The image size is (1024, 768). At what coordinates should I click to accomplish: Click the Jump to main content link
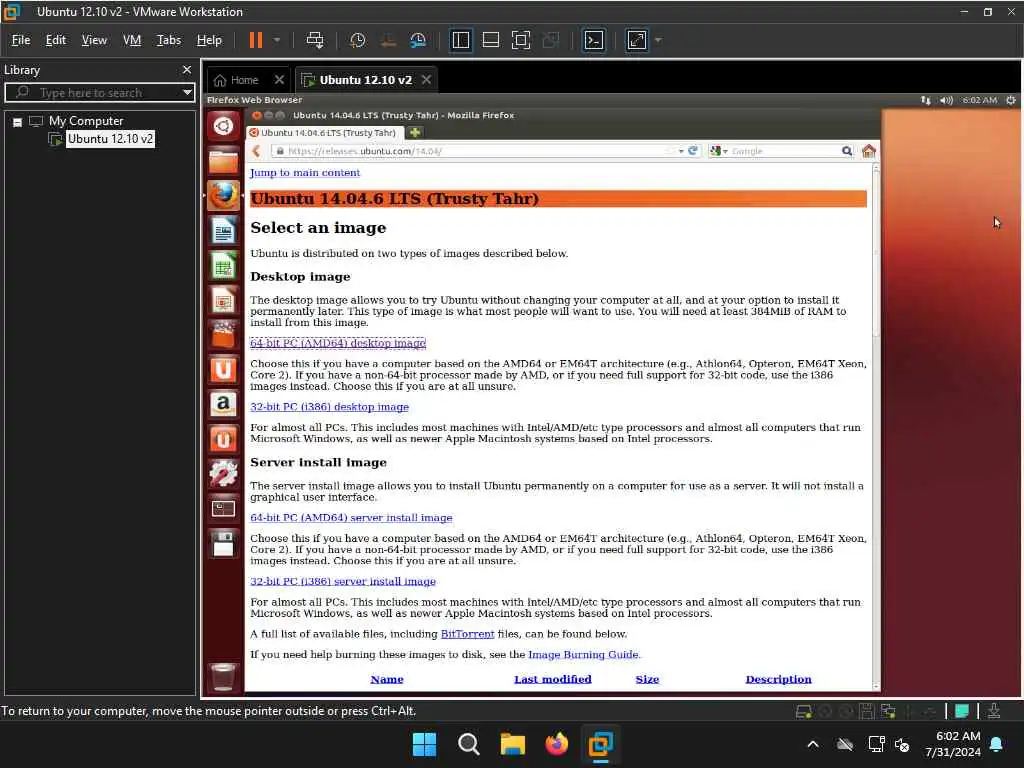pyautogui.click(x=305, y=172)
